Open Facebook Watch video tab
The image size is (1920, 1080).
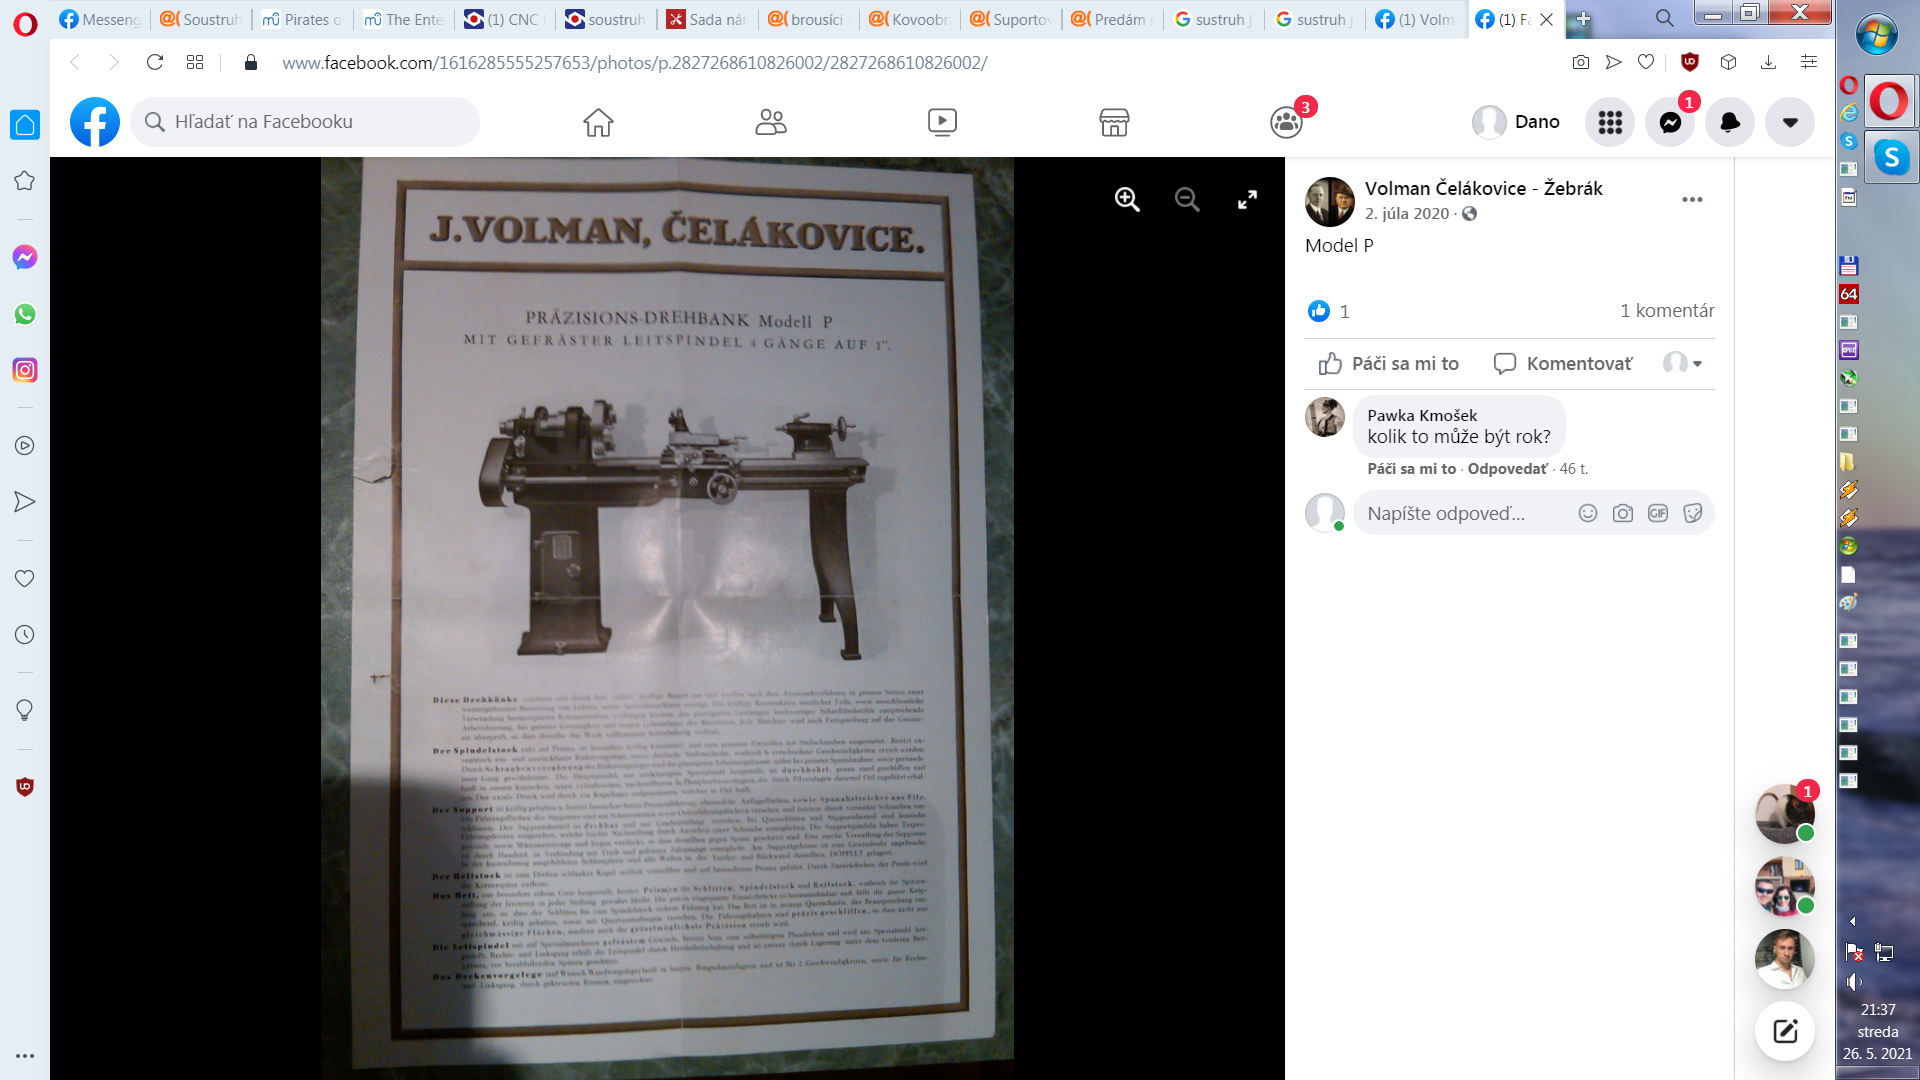click(942, 122)
